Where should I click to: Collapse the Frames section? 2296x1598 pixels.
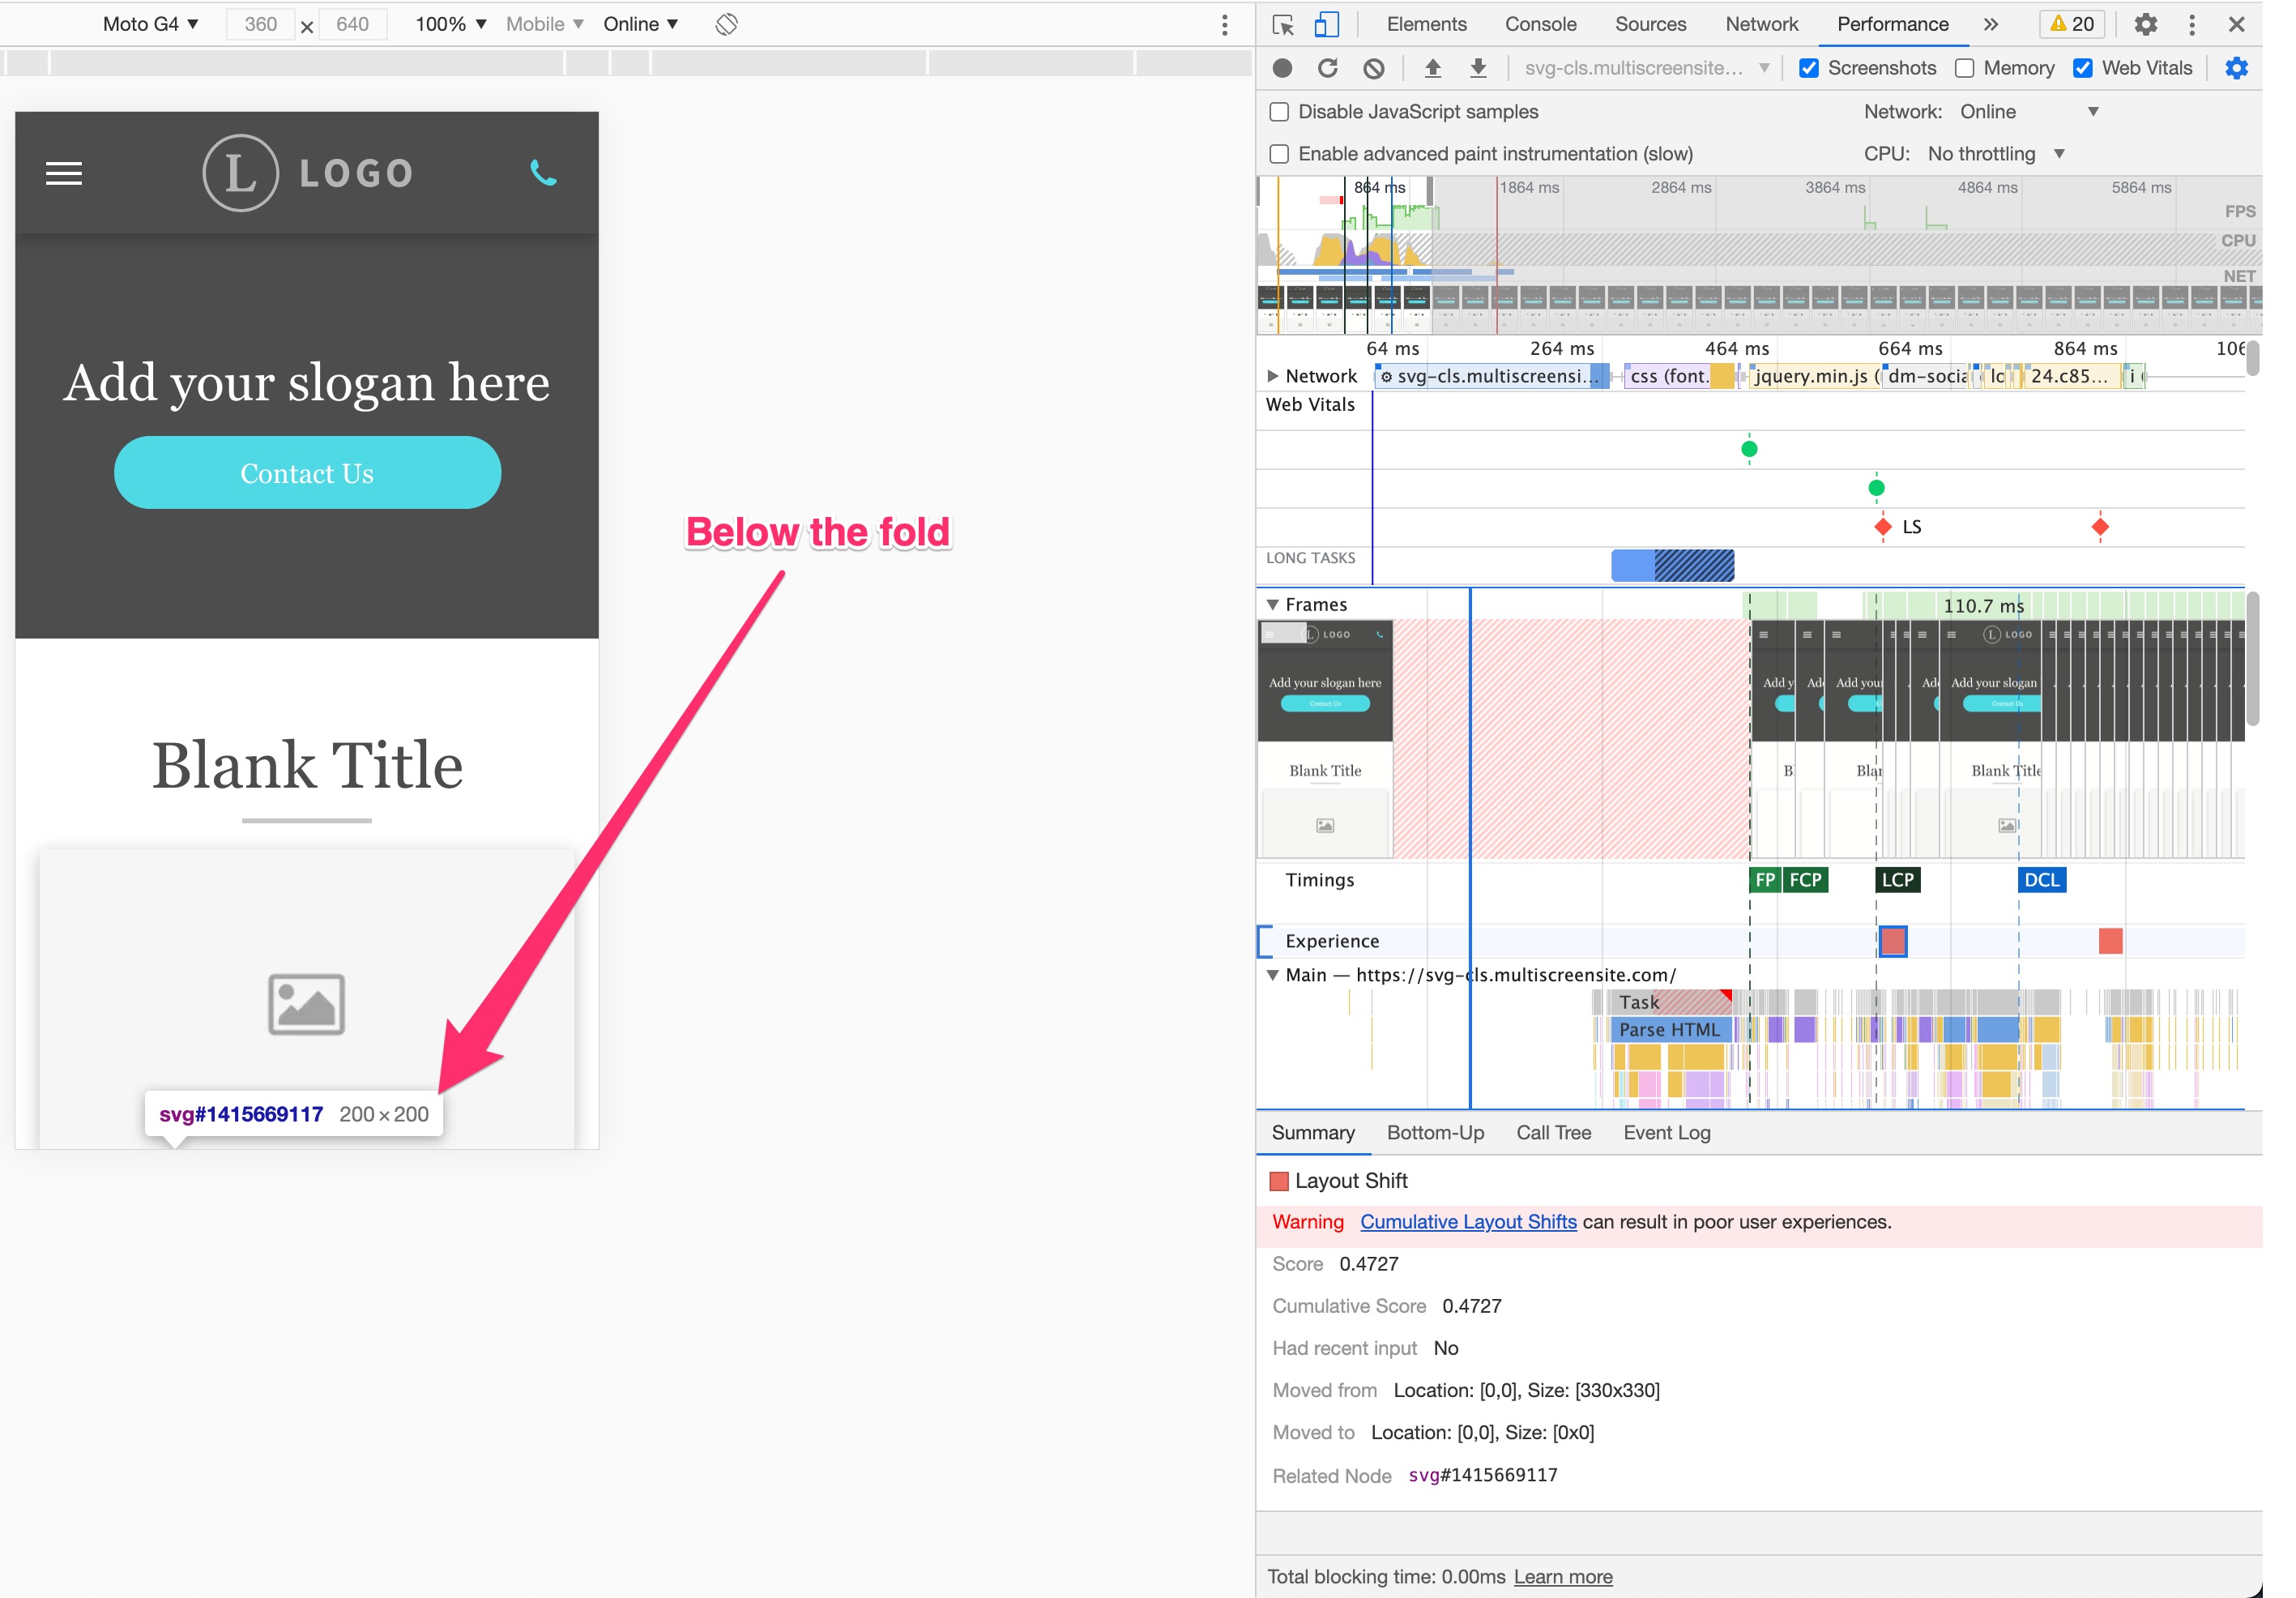tap(1273, 604)
